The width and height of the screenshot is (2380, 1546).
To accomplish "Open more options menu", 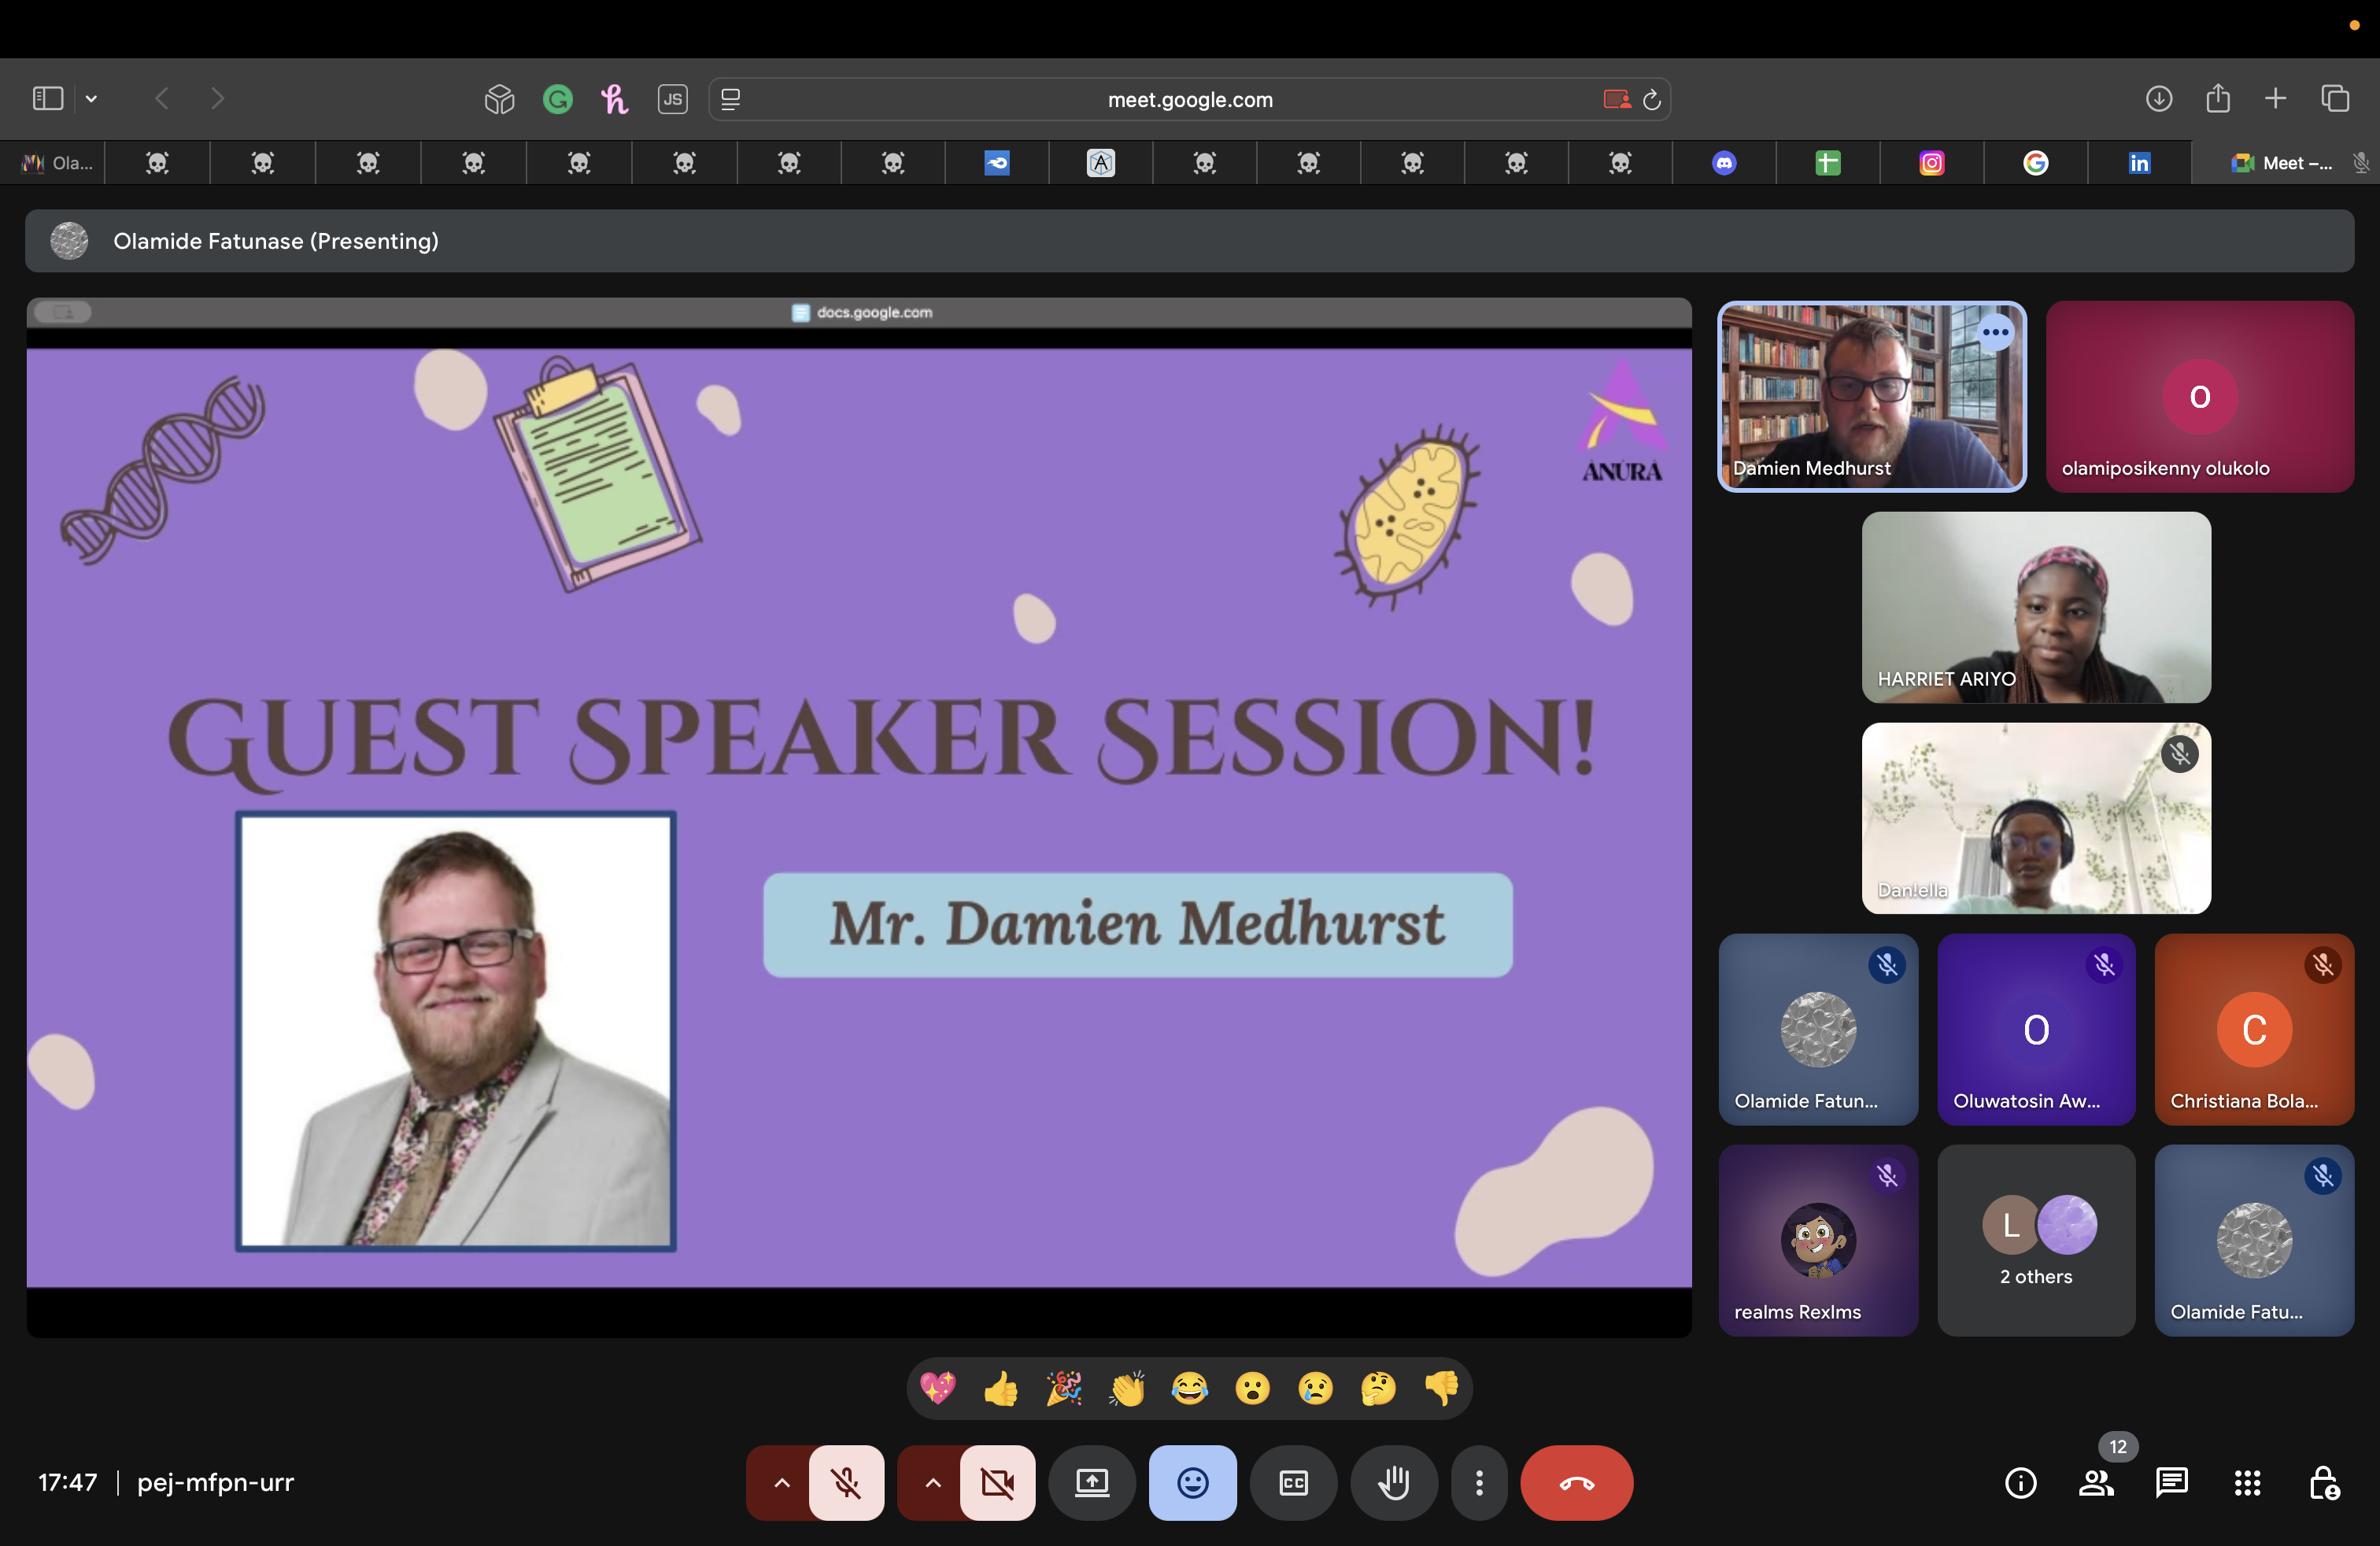I will pyautogui.click(x=1479, y=1482).
